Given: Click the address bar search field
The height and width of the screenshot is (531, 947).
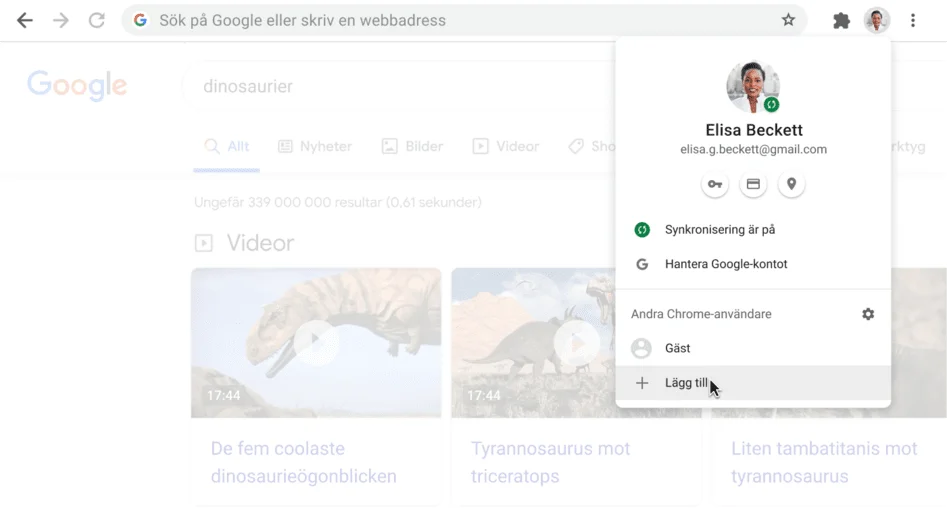Looking at the screenshot, I should pos(450,20).
